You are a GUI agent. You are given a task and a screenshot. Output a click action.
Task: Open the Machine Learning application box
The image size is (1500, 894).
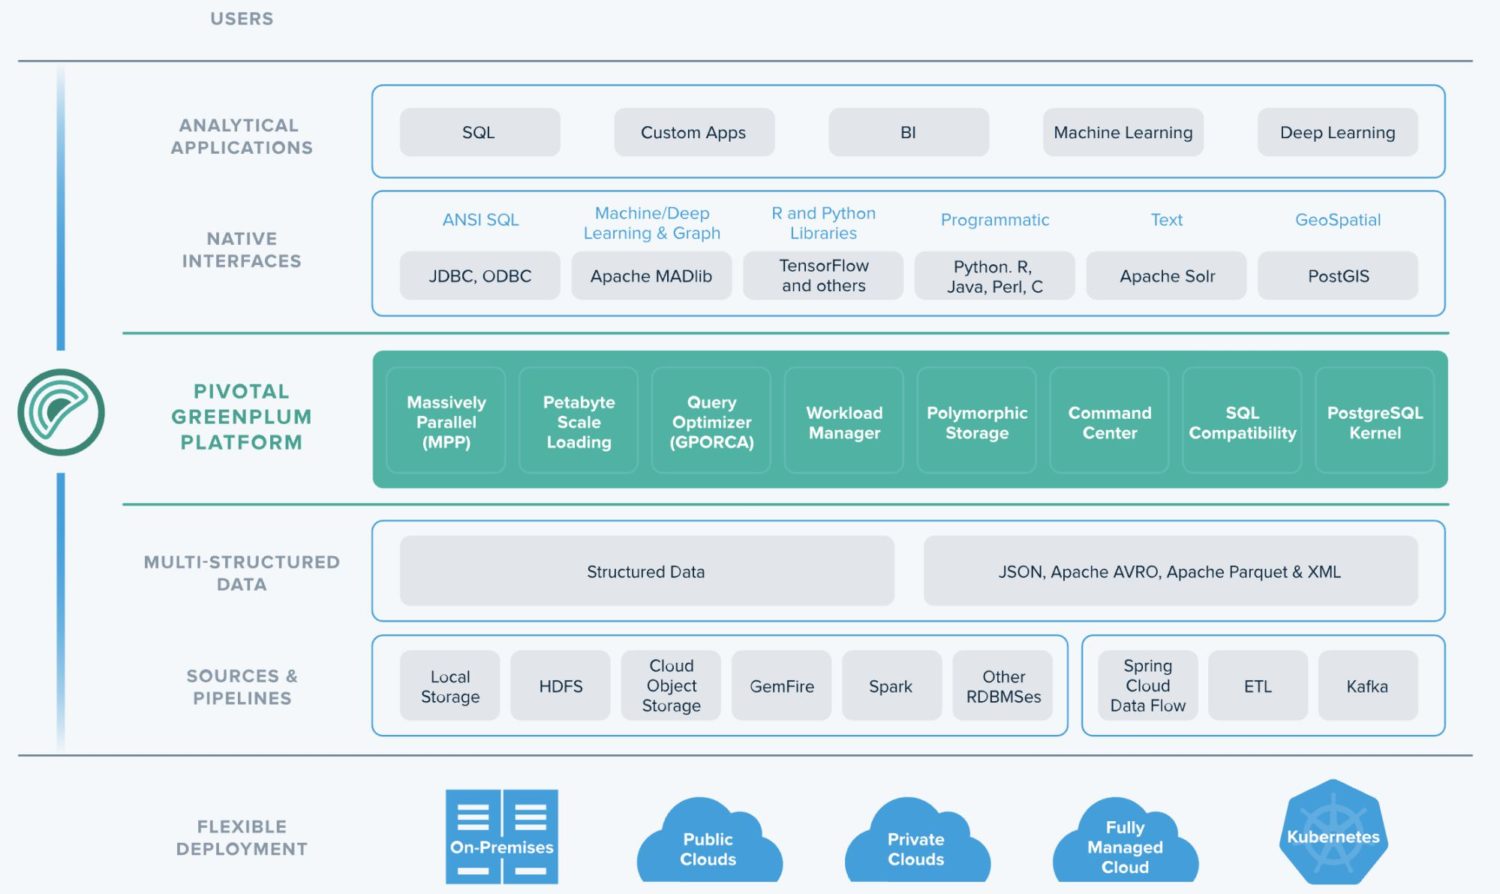coord(1122,131)
